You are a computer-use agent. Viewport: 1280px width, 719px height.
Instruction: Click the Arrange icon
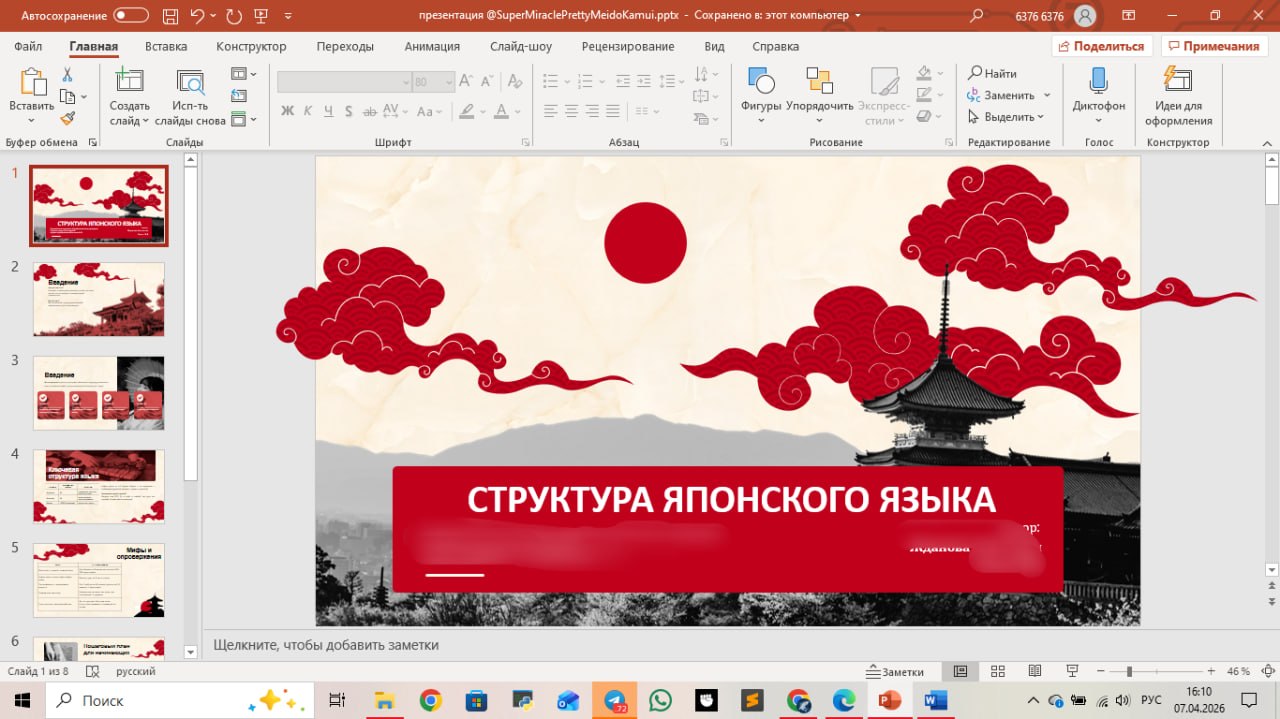click(819, 82)
